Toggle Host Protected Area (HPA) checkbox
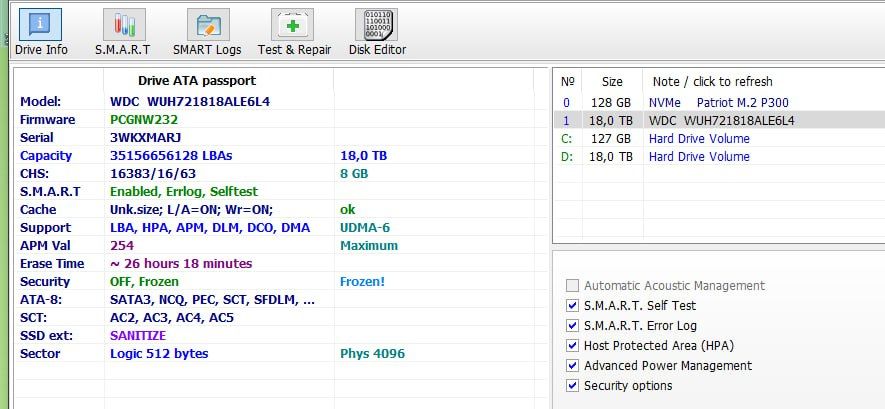Image resolution: width=885 pixels, height=409 pixels. [572, 345]
